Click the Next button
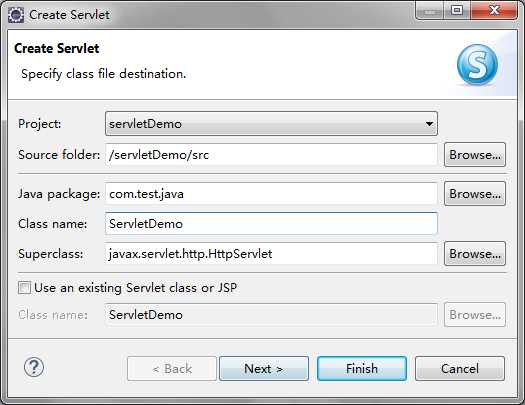 point(264,369)
